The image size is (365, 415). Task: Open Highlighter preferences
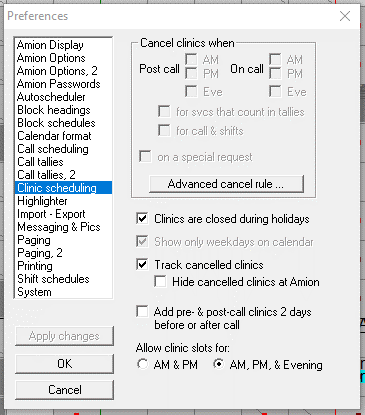63,201
